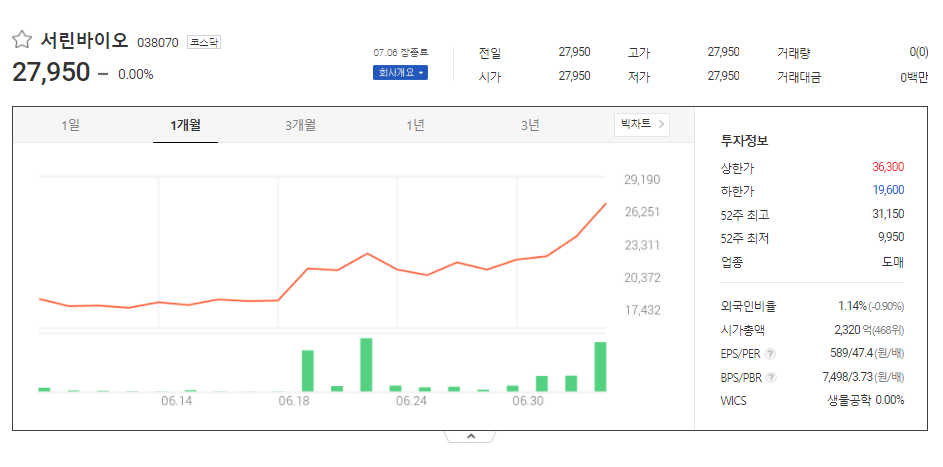The width and height of the screenshot is (943, 467).
Task: Click the 서린바이오 stock name
Action: 85,40
